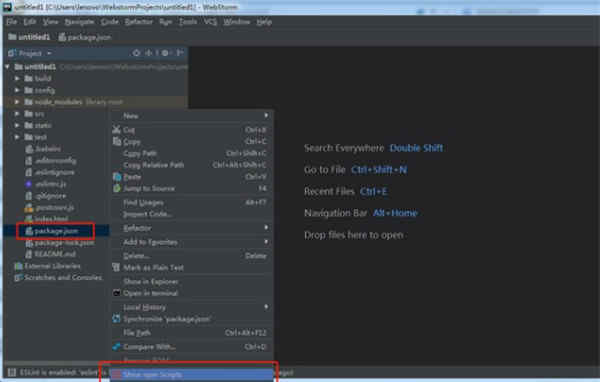
Task: Open the Code menu
Action: (109, 22)
